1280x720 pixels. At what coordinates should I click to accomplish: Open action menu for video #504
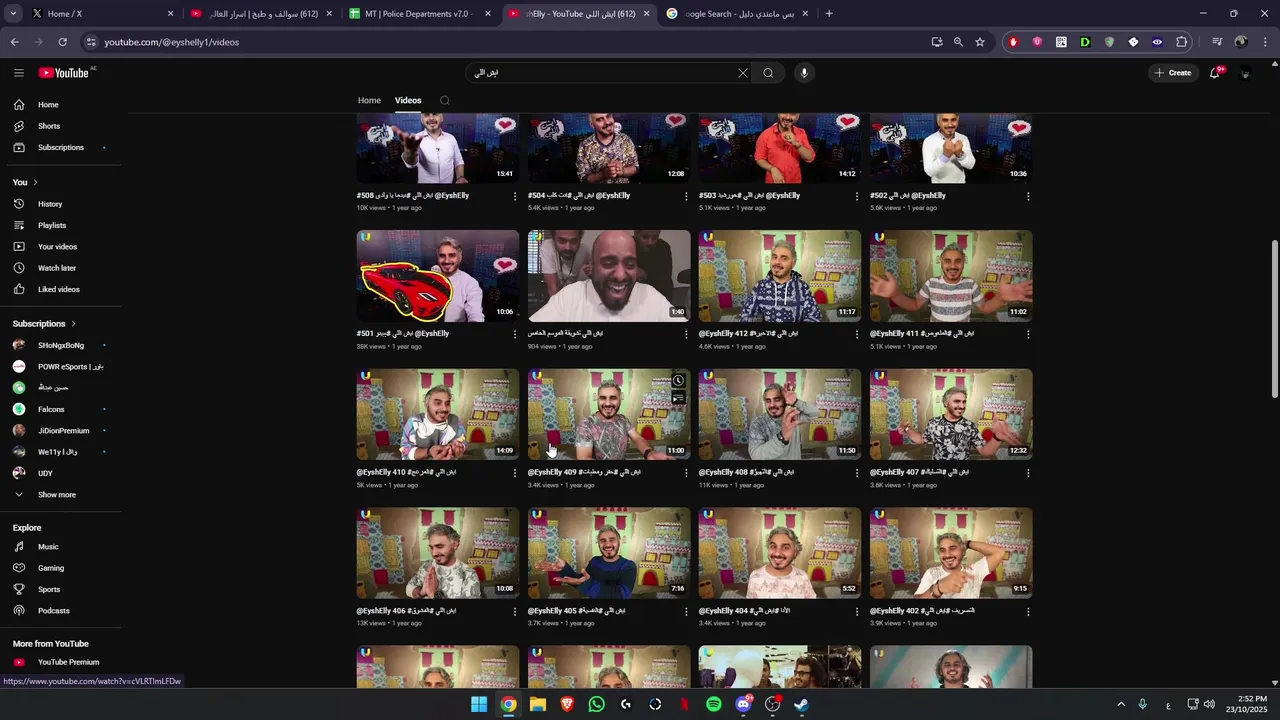[x=686, y=196]
